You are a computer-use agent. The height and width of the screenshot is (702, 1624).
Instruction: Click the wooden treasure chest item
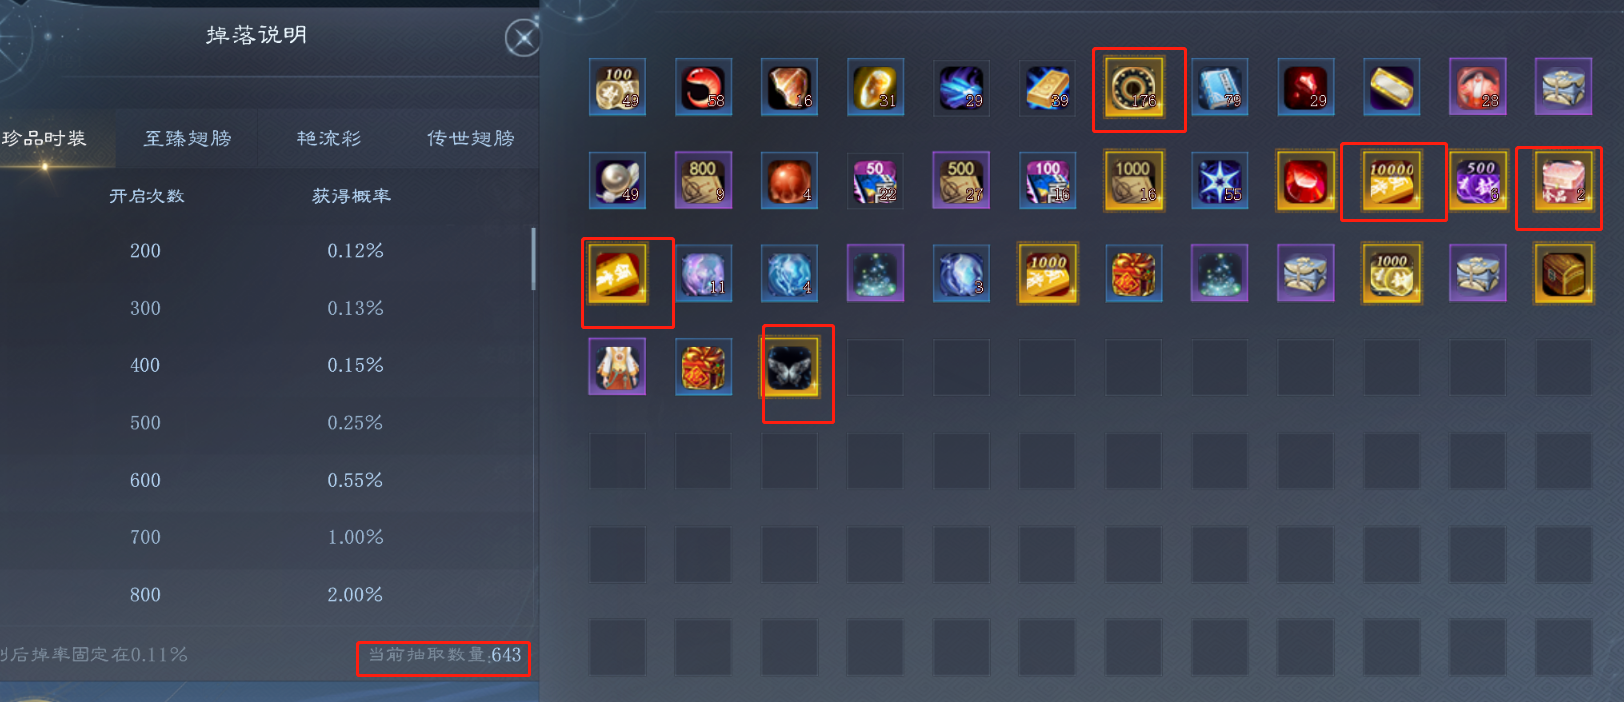[x=1563, y=273]
